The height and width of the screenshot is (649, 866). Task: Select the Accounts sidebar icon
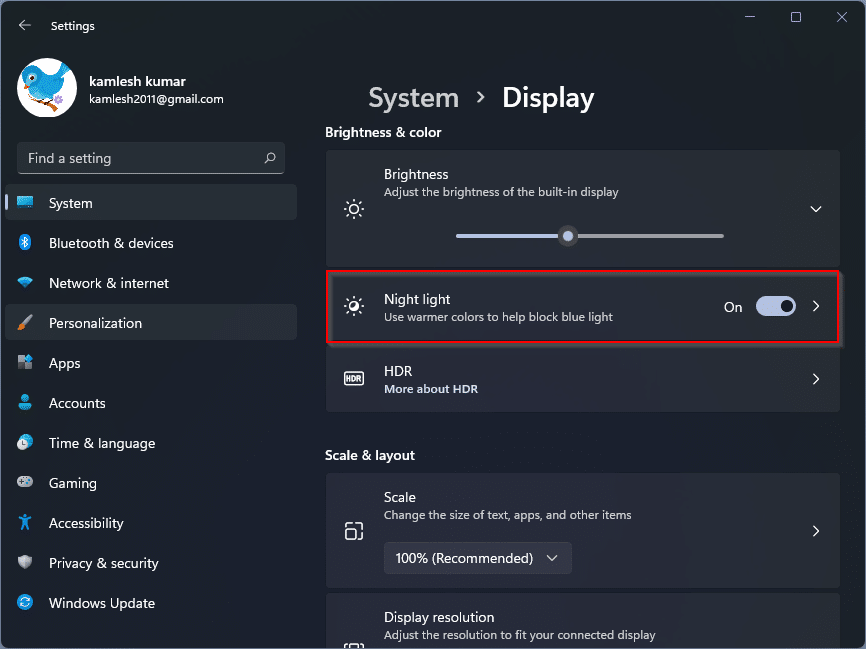25,403
